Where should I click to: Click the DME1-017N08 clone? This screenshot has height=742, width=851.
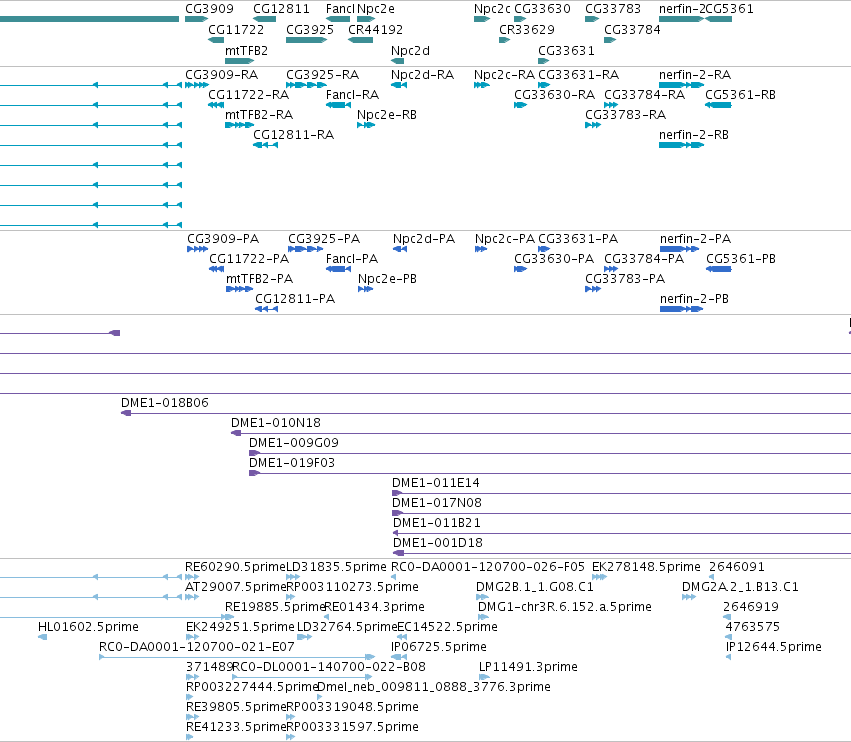coord(621,513)
